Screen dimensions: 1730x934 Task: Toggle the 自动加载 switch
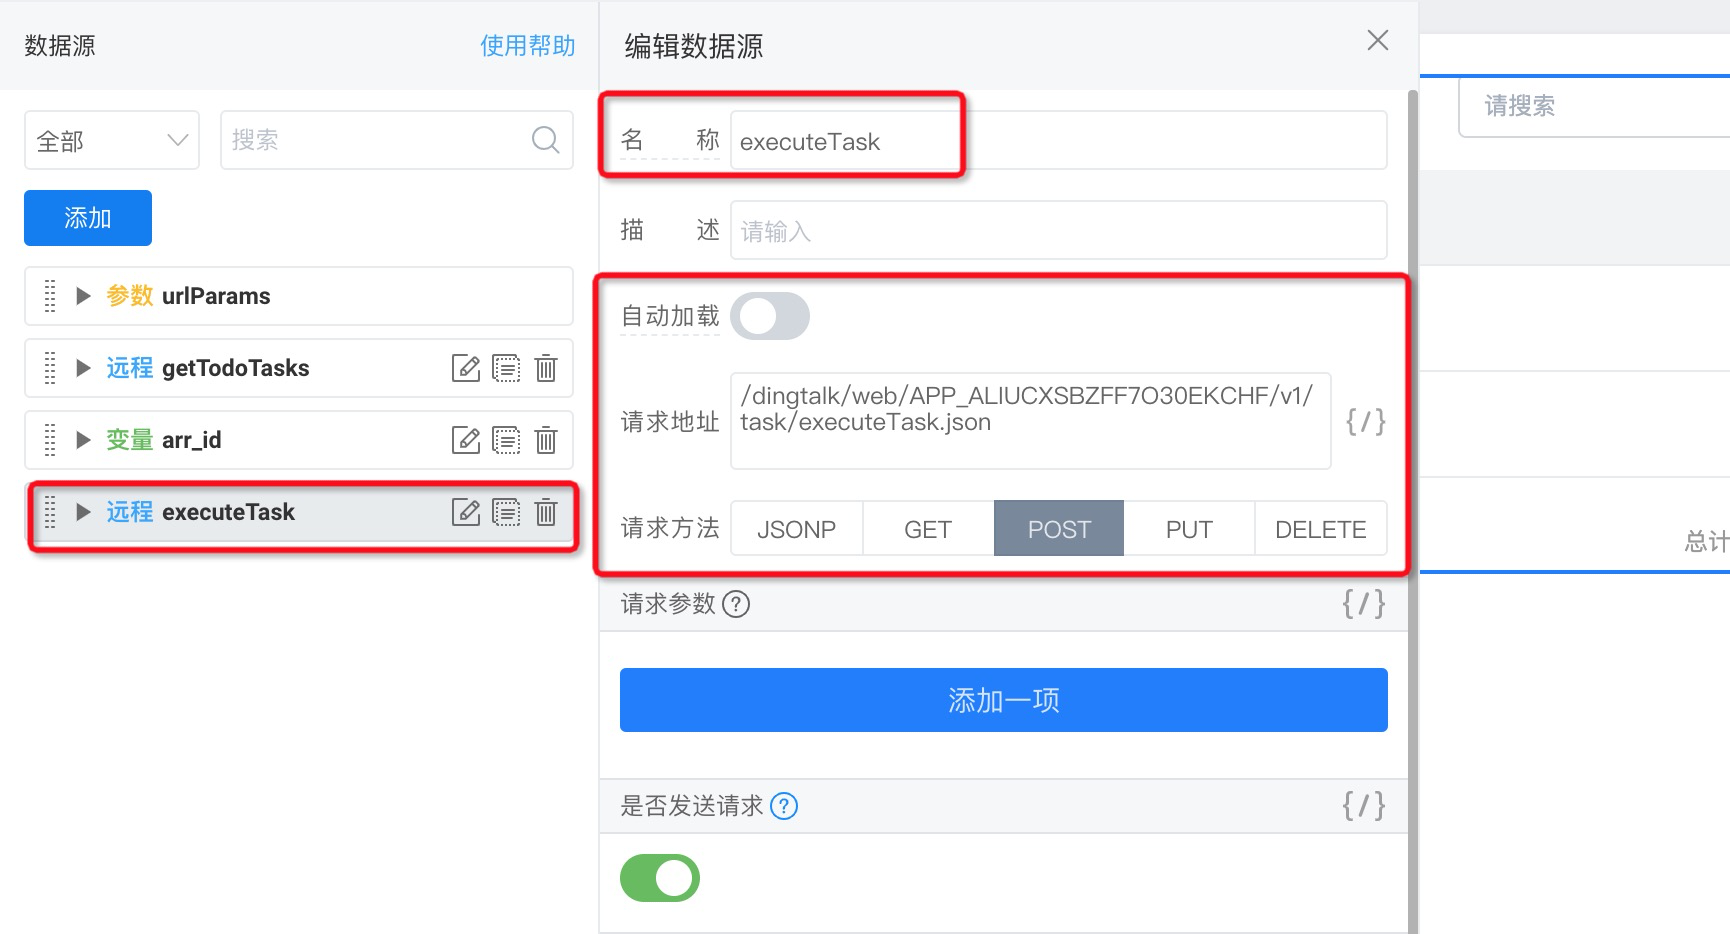pyautogui.click(x=770, y=316)
